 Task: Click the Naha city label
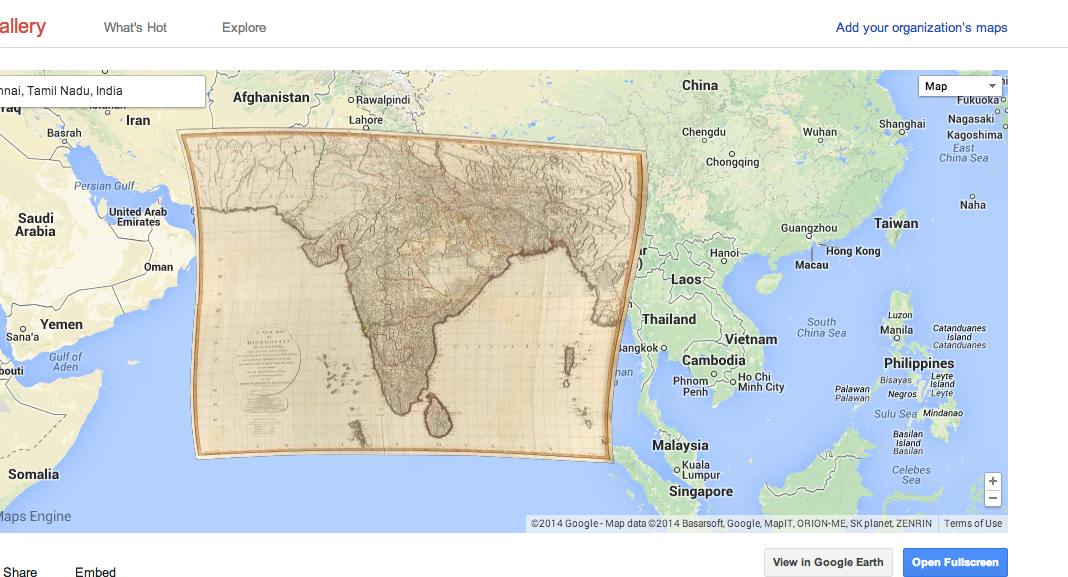pos(973,205)
